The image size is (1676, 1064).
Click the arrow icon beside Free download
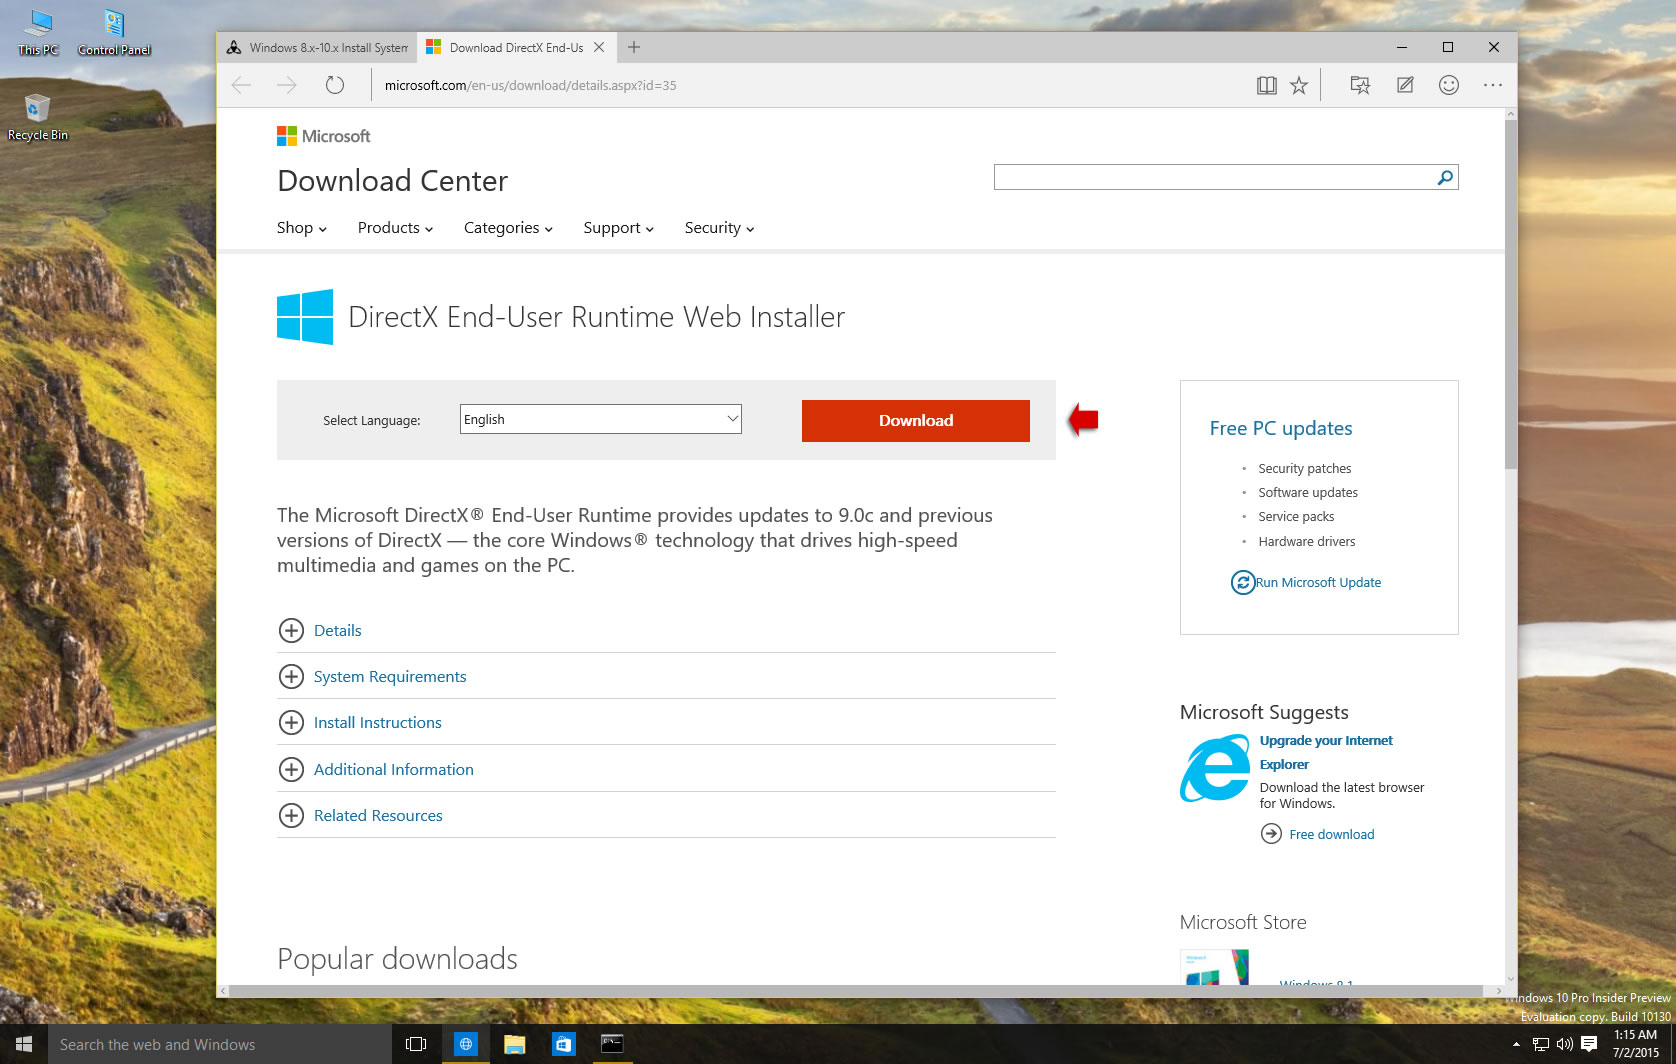pos(1271,834)
